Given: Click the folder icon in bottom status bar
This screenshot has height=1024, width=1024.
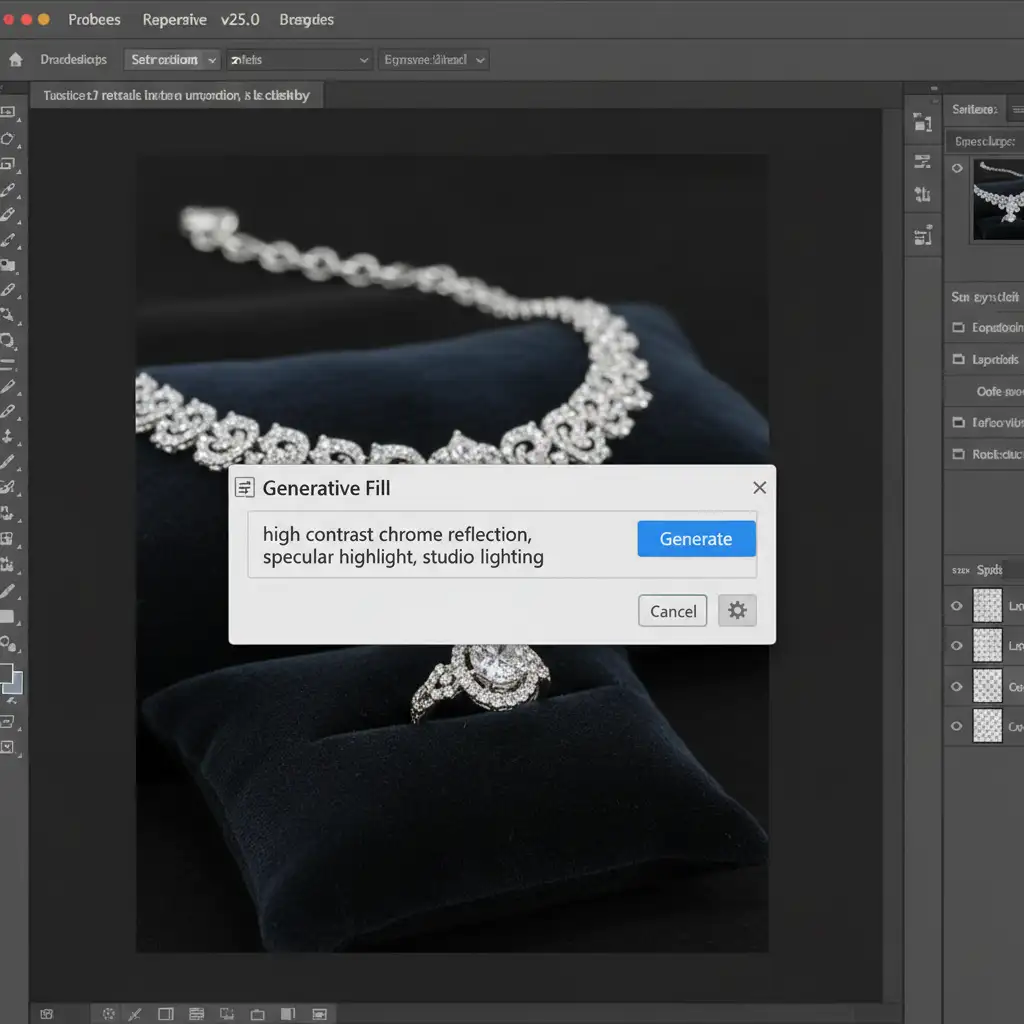Looking at the screenshot, I should [x=259, y=1014].
